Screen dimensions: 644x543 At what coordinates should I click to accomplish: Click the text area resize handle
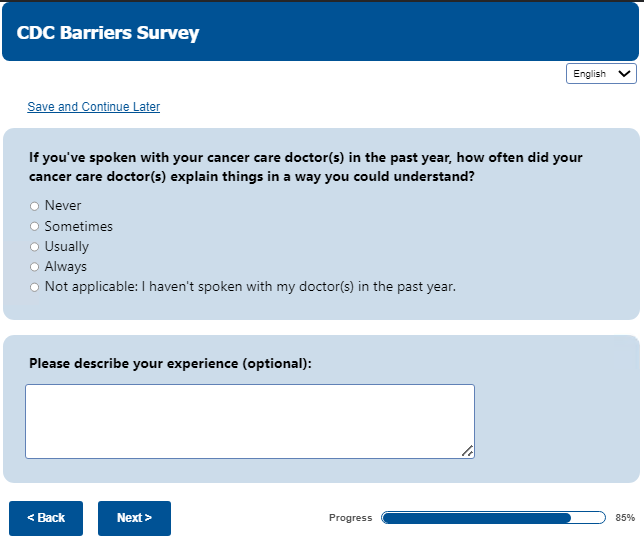(467, 451)
